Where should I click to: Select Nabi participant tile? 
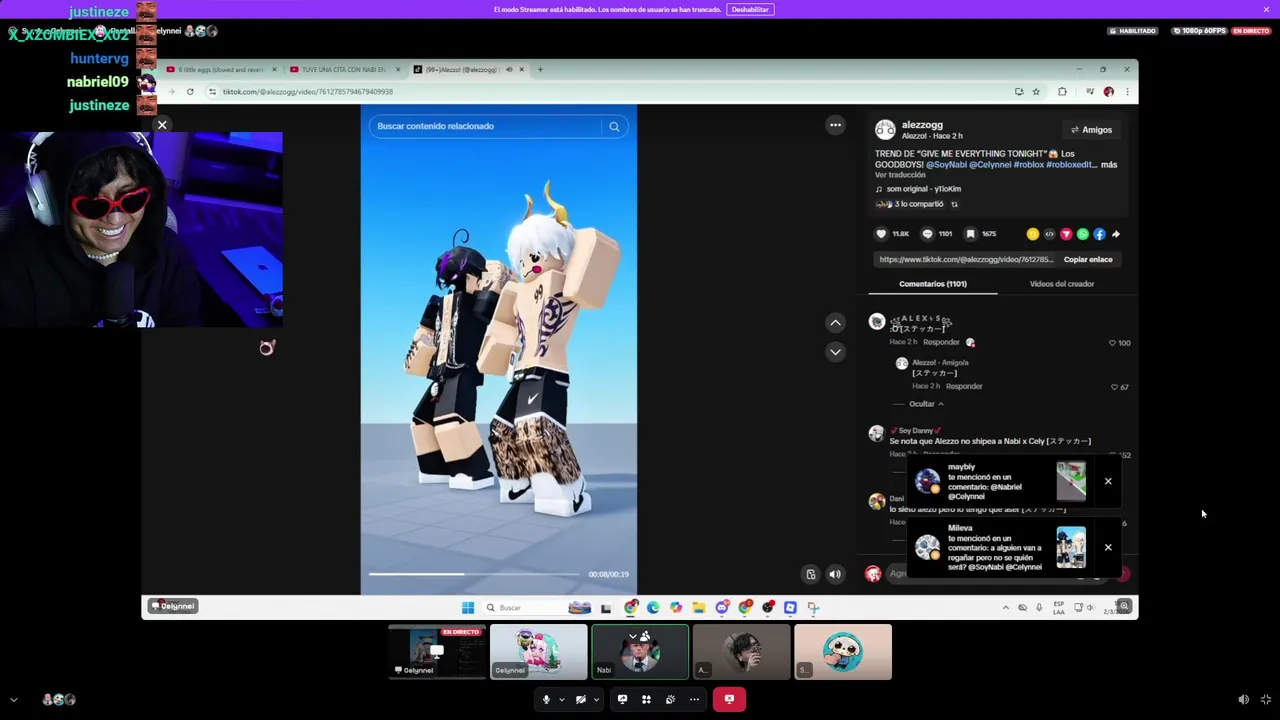coord(640,652)
